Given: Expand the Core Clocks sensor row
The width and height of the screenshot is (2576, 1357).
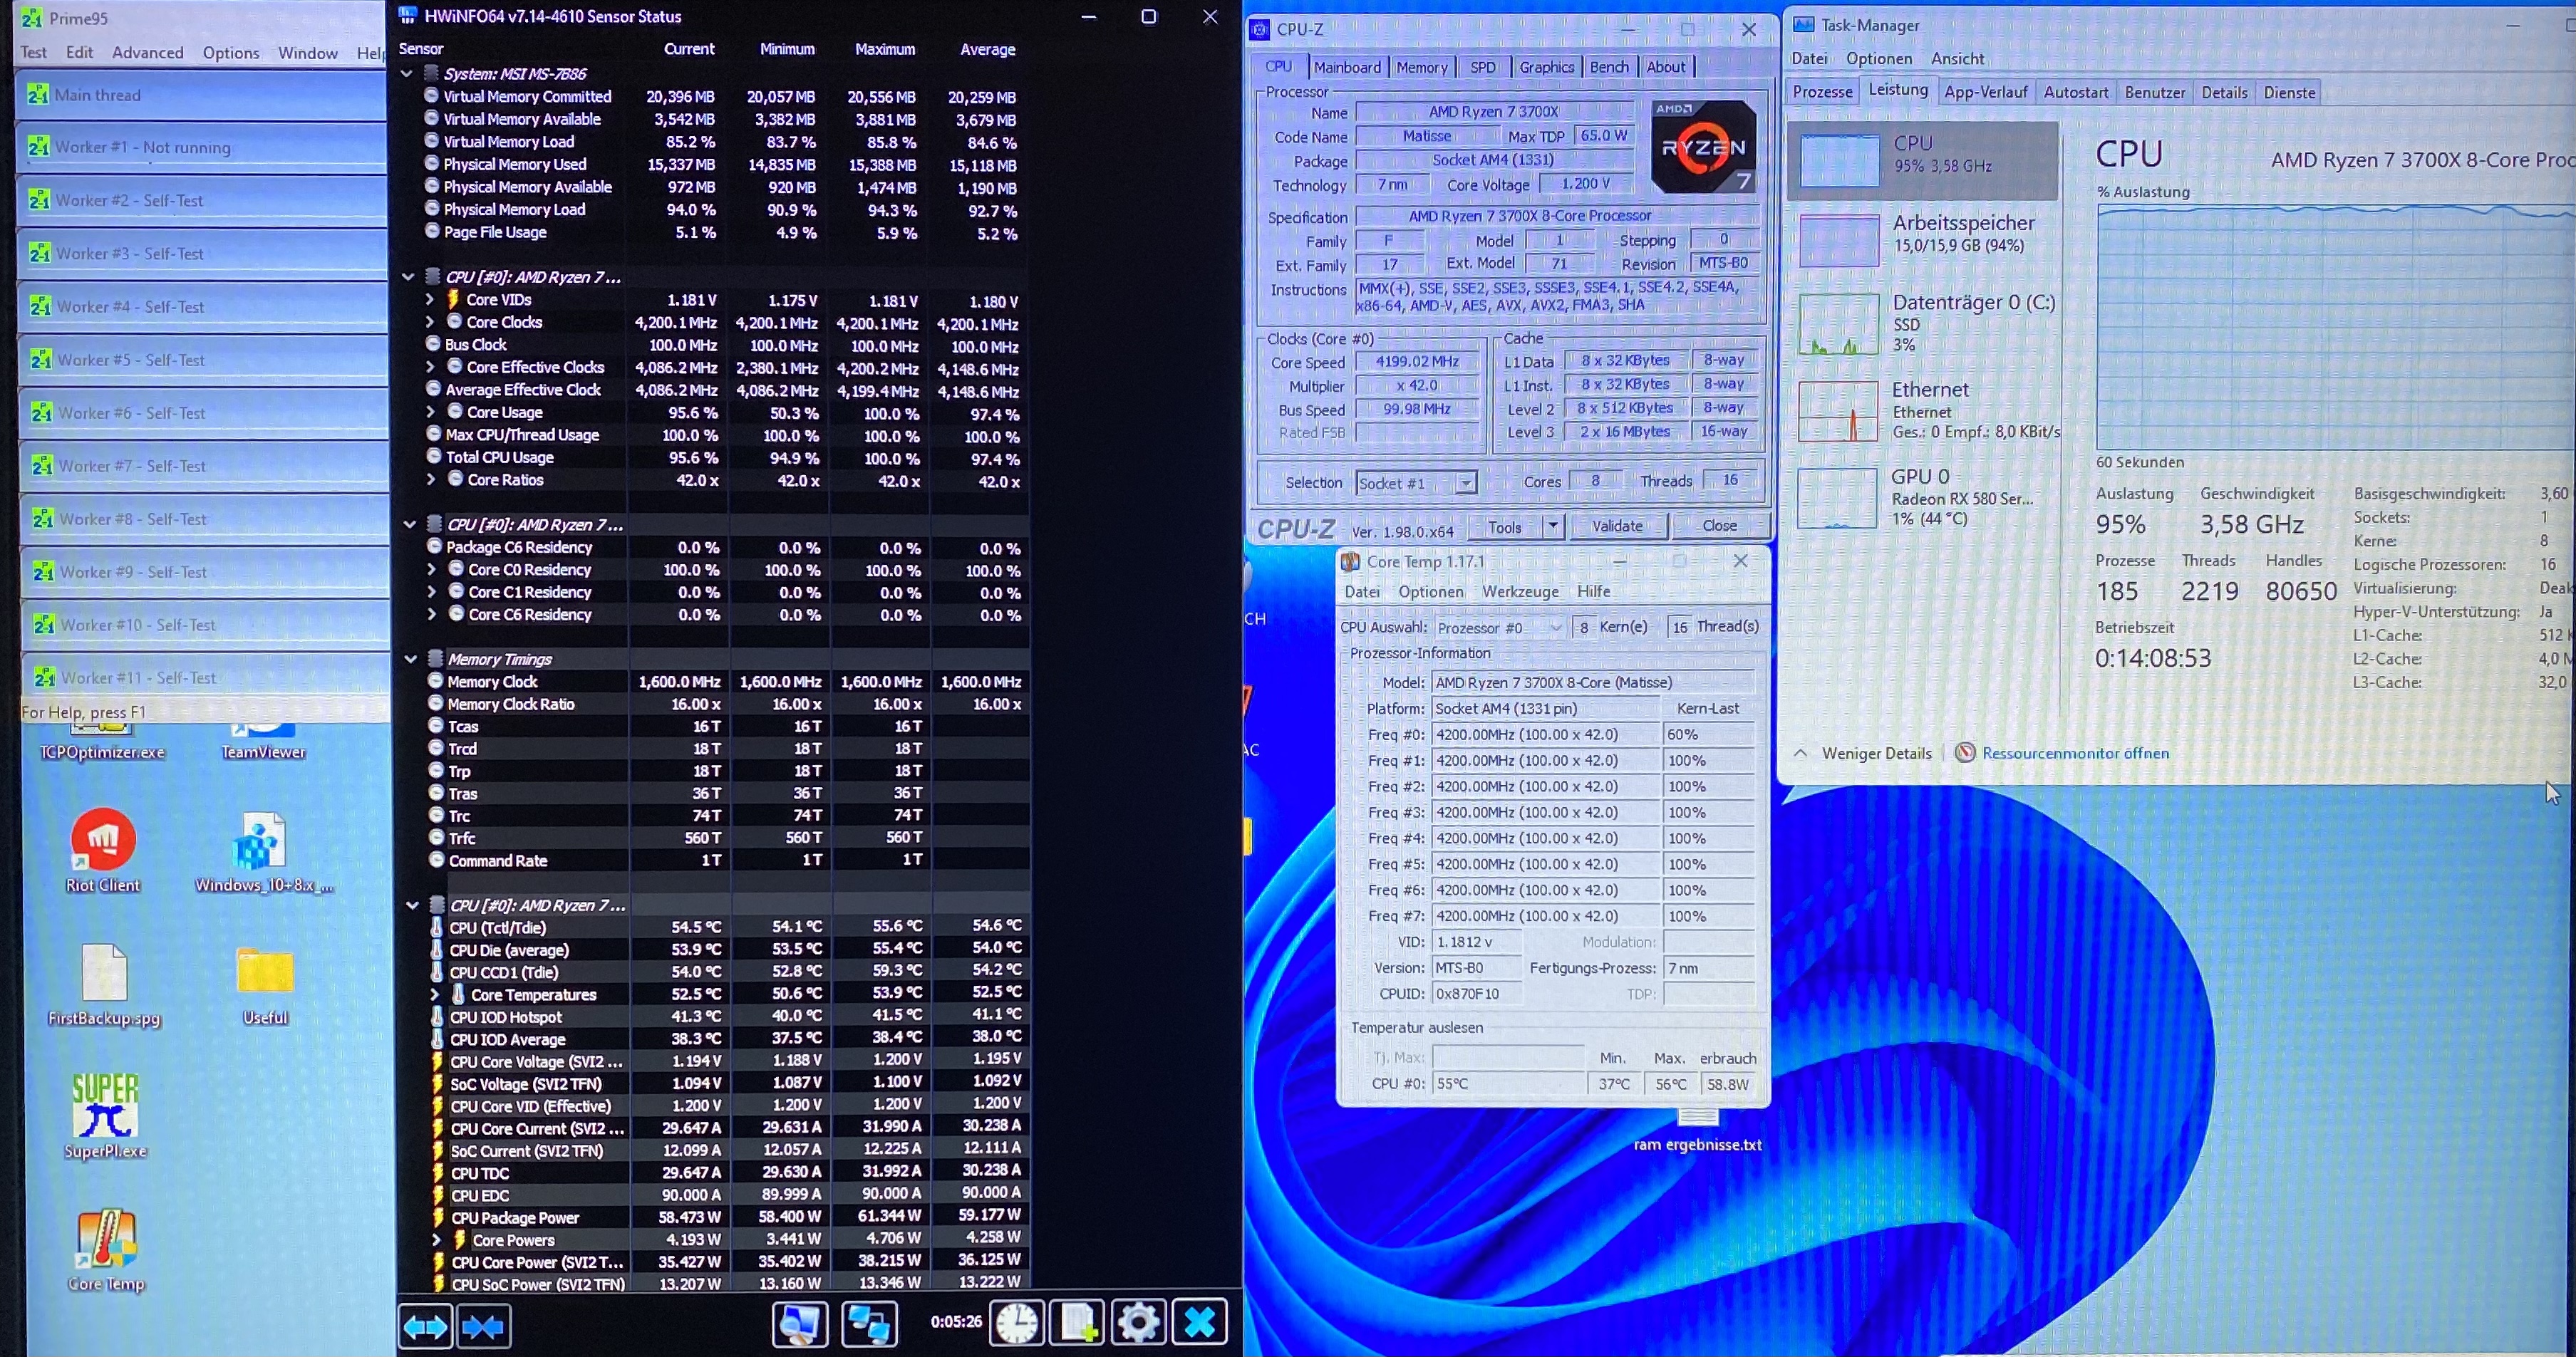Looking at the screenshot, I should tap(430, 322).
